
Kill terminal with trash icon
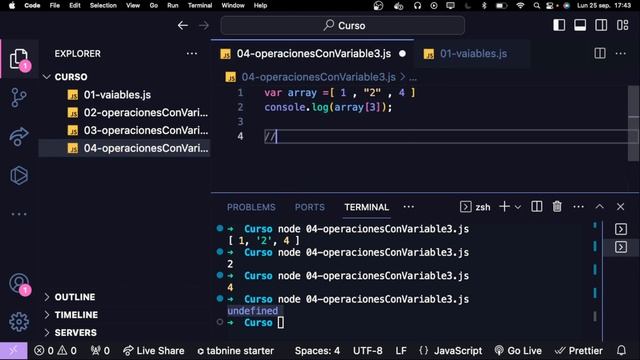(x=557, y=207)
